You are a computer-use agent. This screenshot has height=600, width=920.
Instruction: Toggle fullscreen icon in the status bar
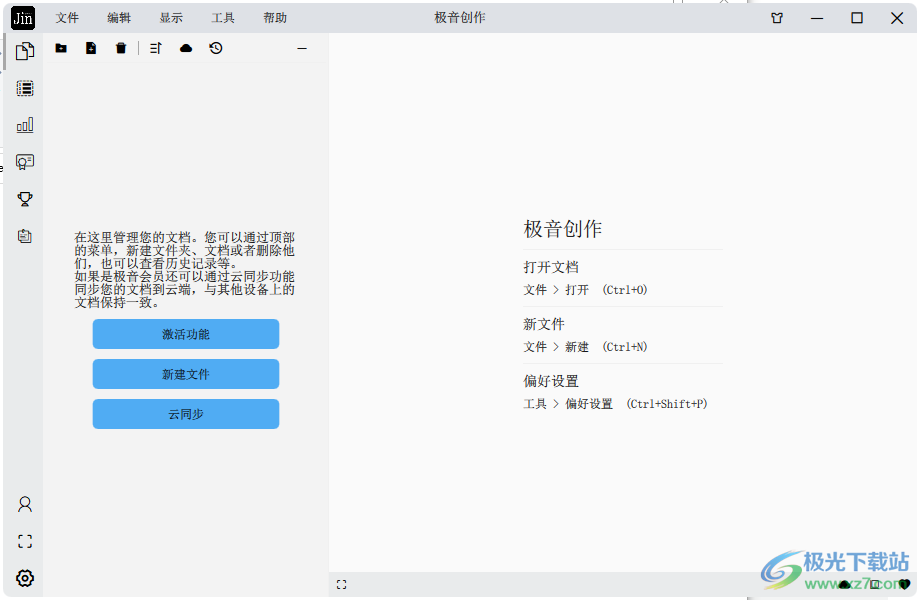pyautogui.click(x=341, y=584)
